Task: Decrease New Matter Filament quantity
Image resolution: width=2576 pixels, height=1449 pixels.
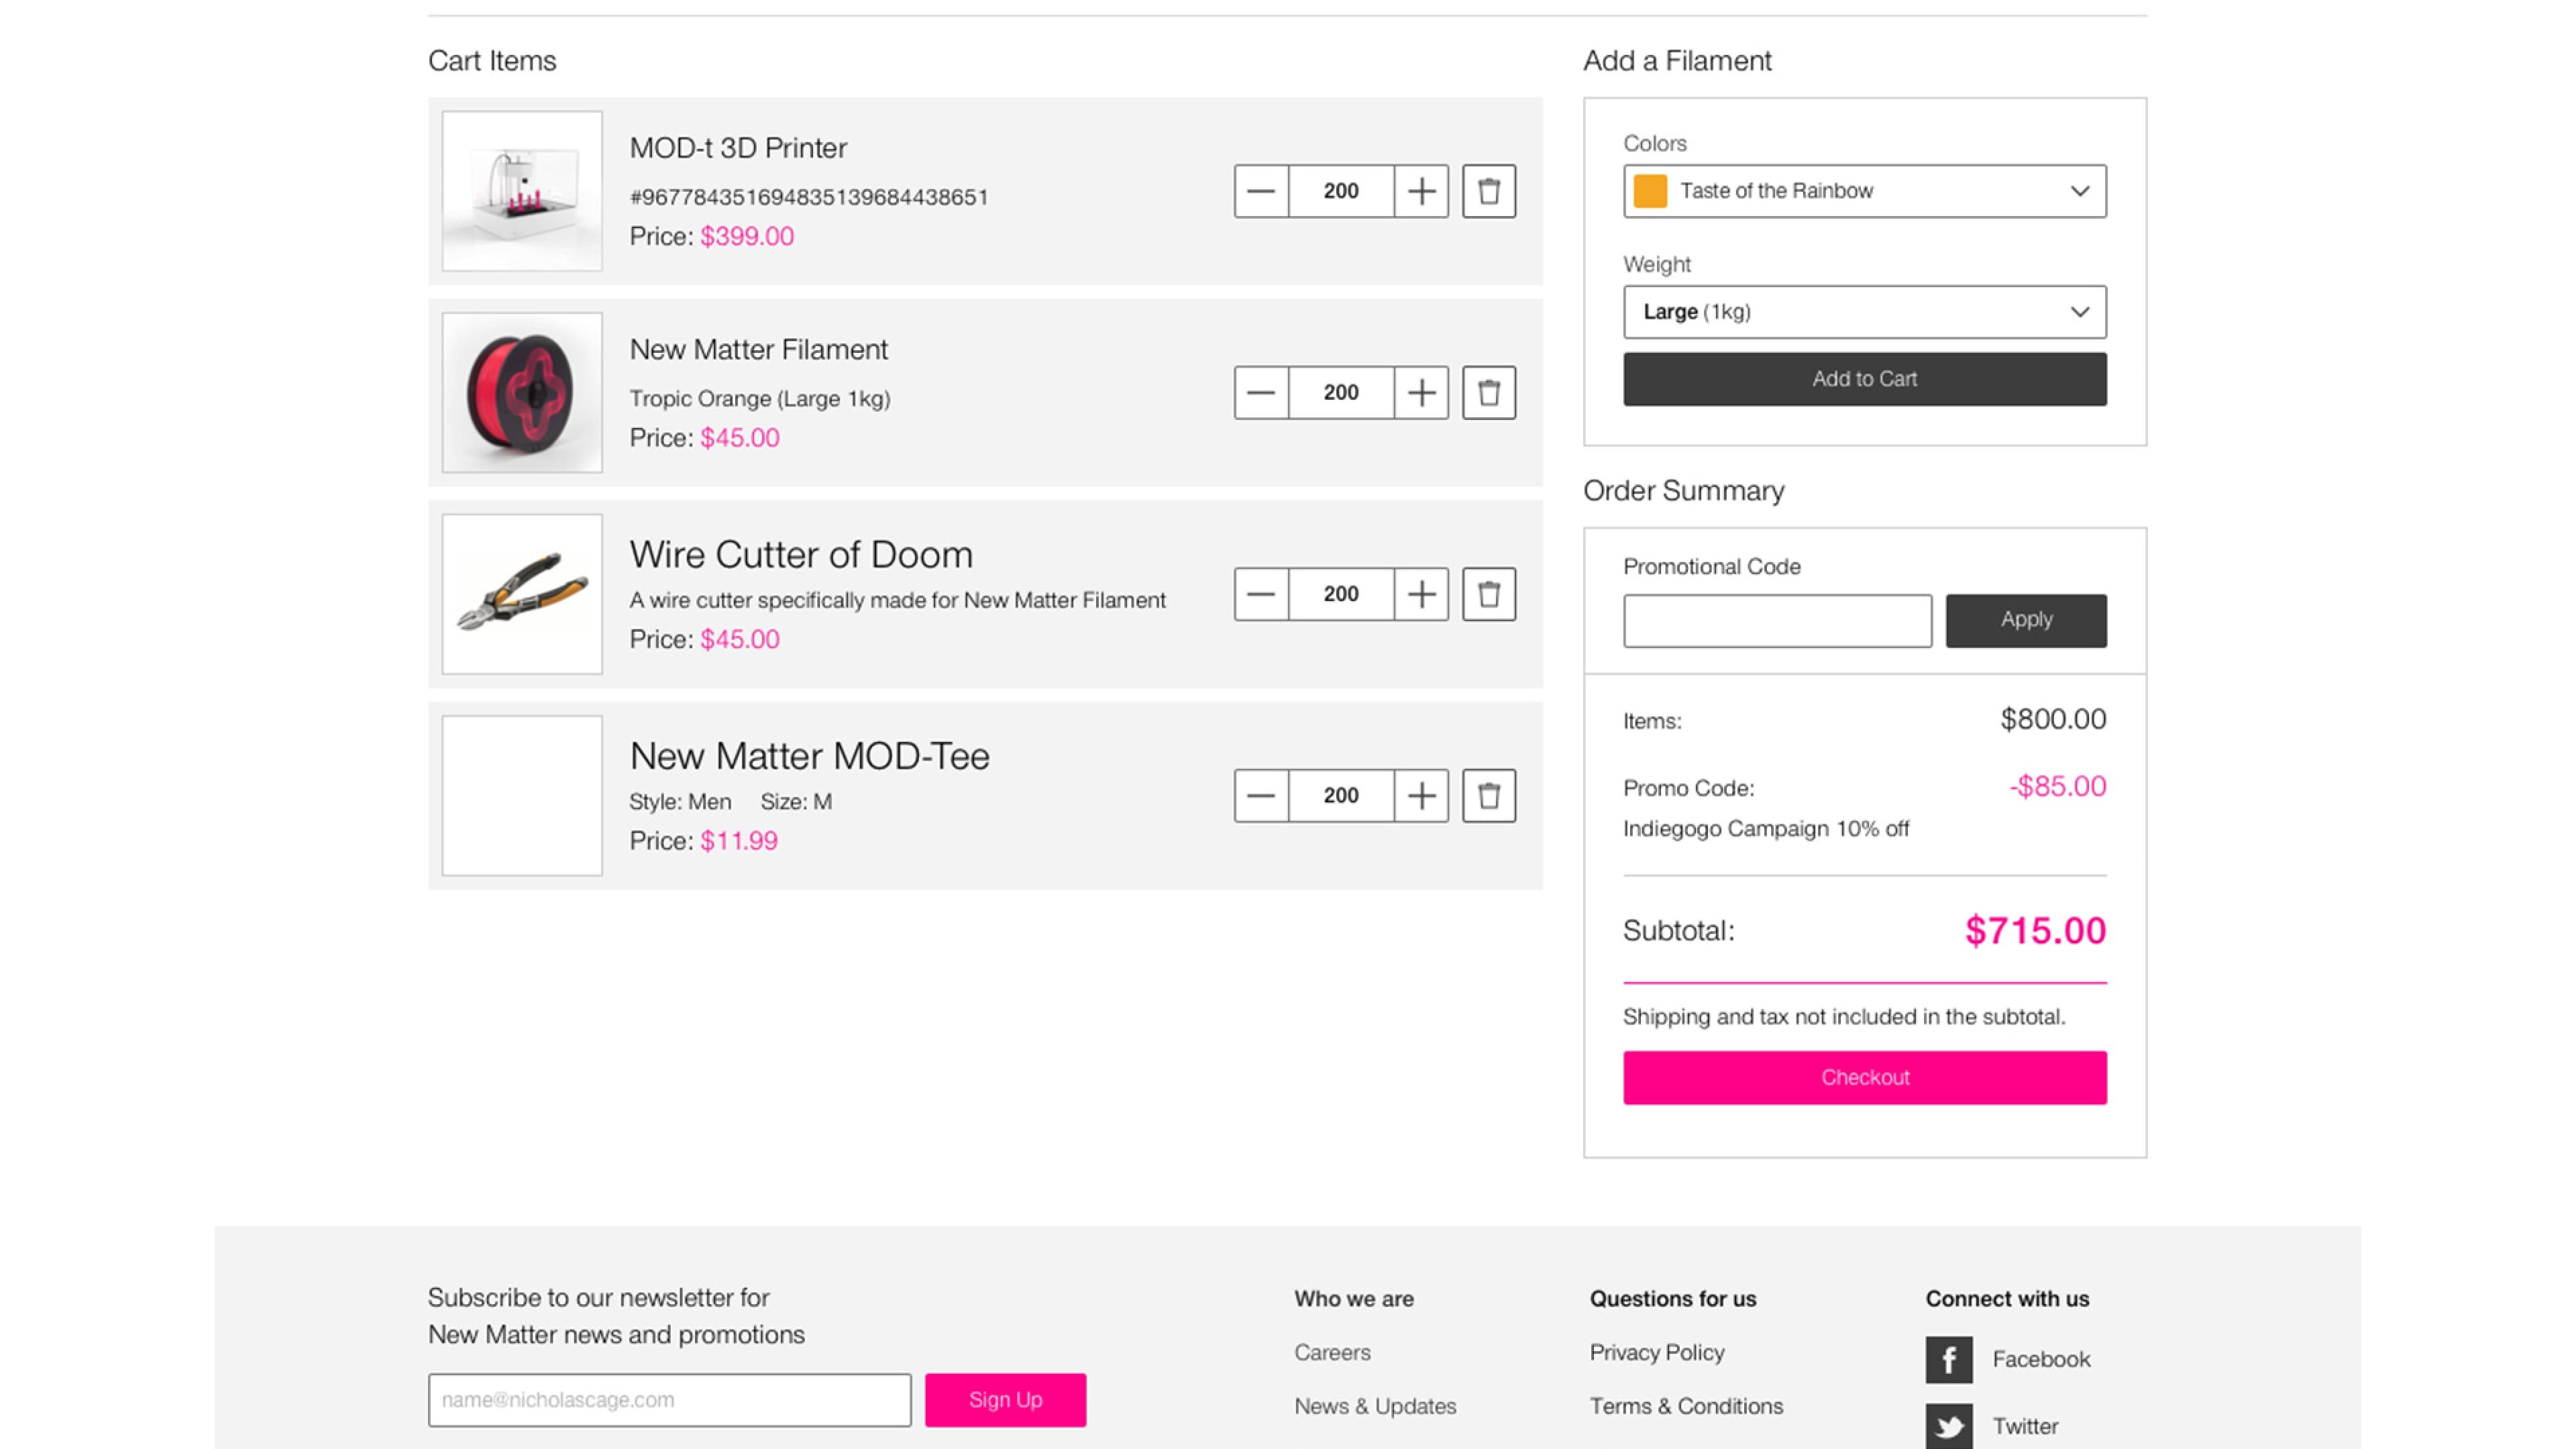Action: [1261, 392]
